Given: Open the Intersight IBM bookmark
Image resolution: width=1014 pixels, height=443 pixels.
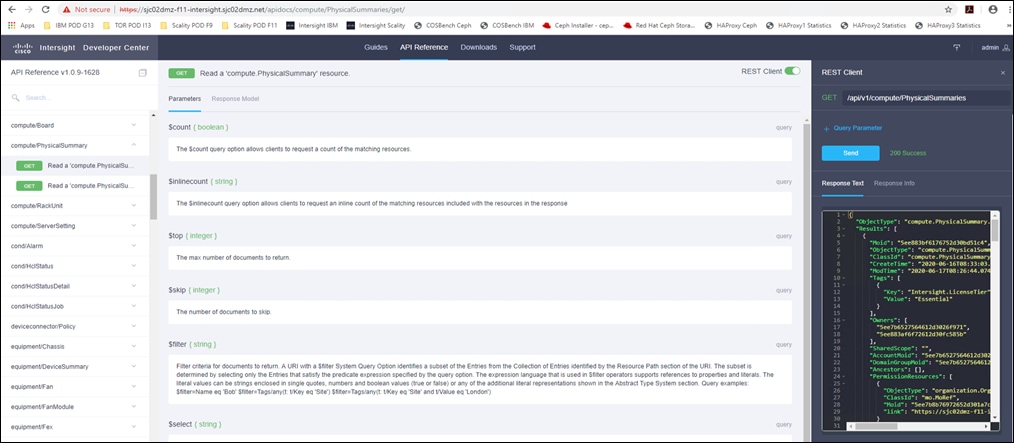Looking at the screenshot, I should 313,26.
